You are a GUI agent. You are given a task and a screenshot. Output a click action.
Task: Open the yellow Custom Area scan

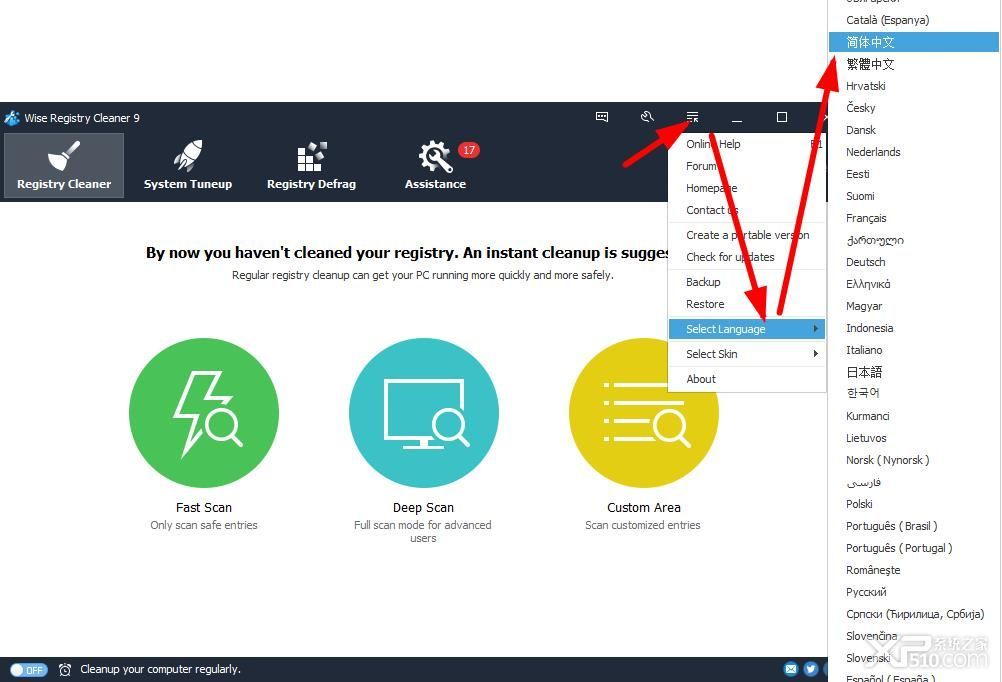click(x=644, y=413)
